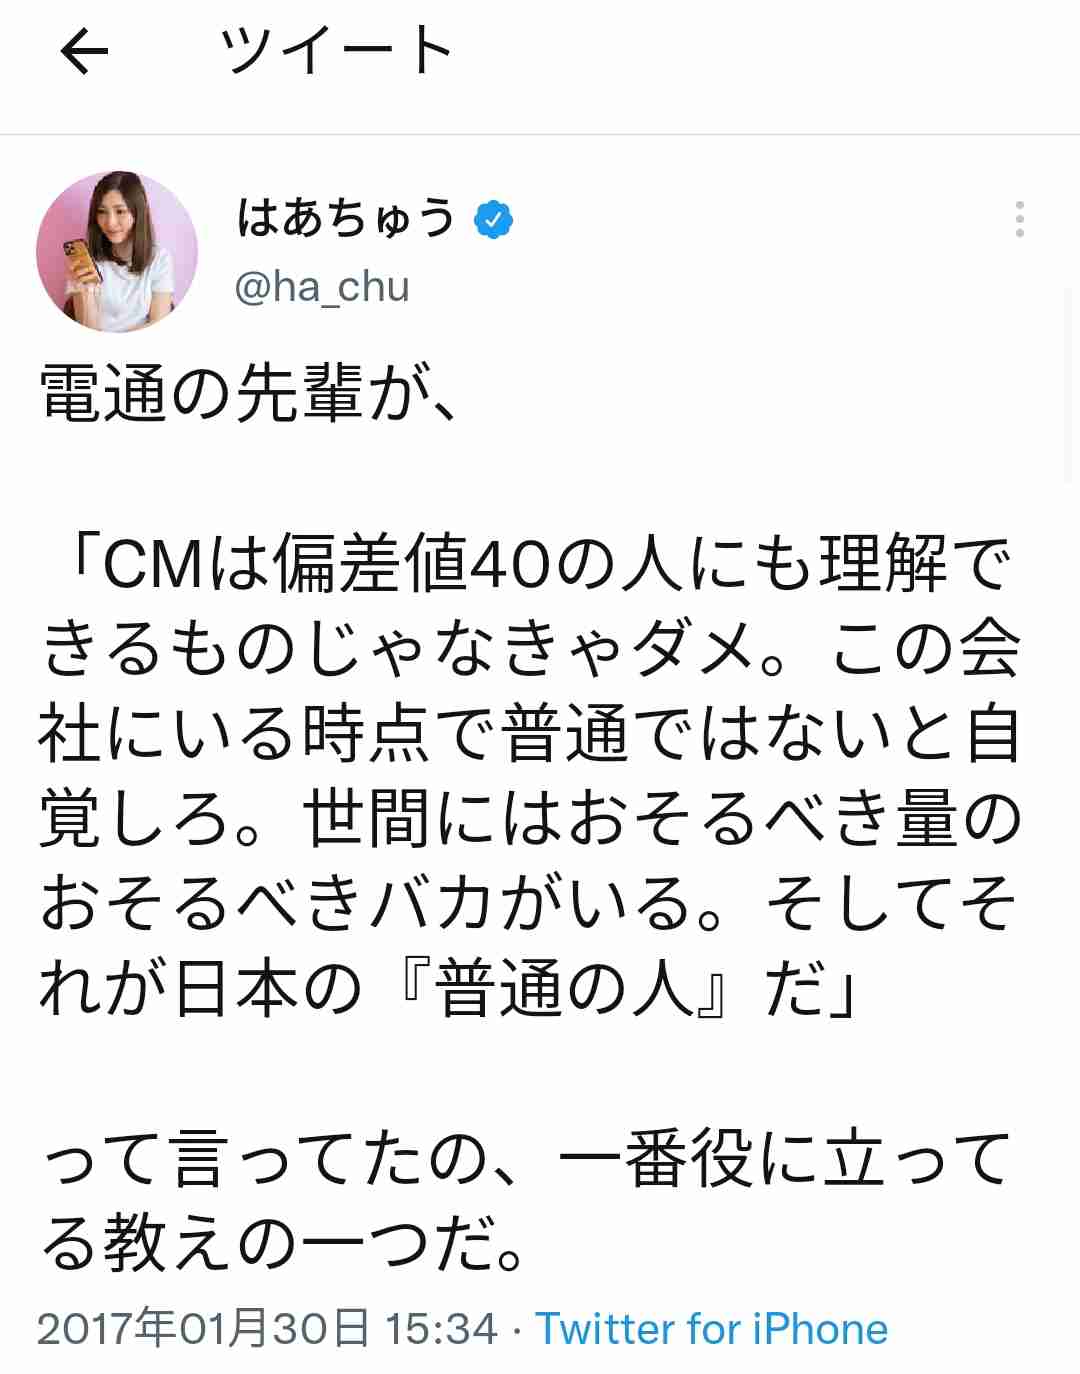Tap the 2017年01月30日 date stamp
This screenshot has height=1374, width=1080.
point(203,1329)
